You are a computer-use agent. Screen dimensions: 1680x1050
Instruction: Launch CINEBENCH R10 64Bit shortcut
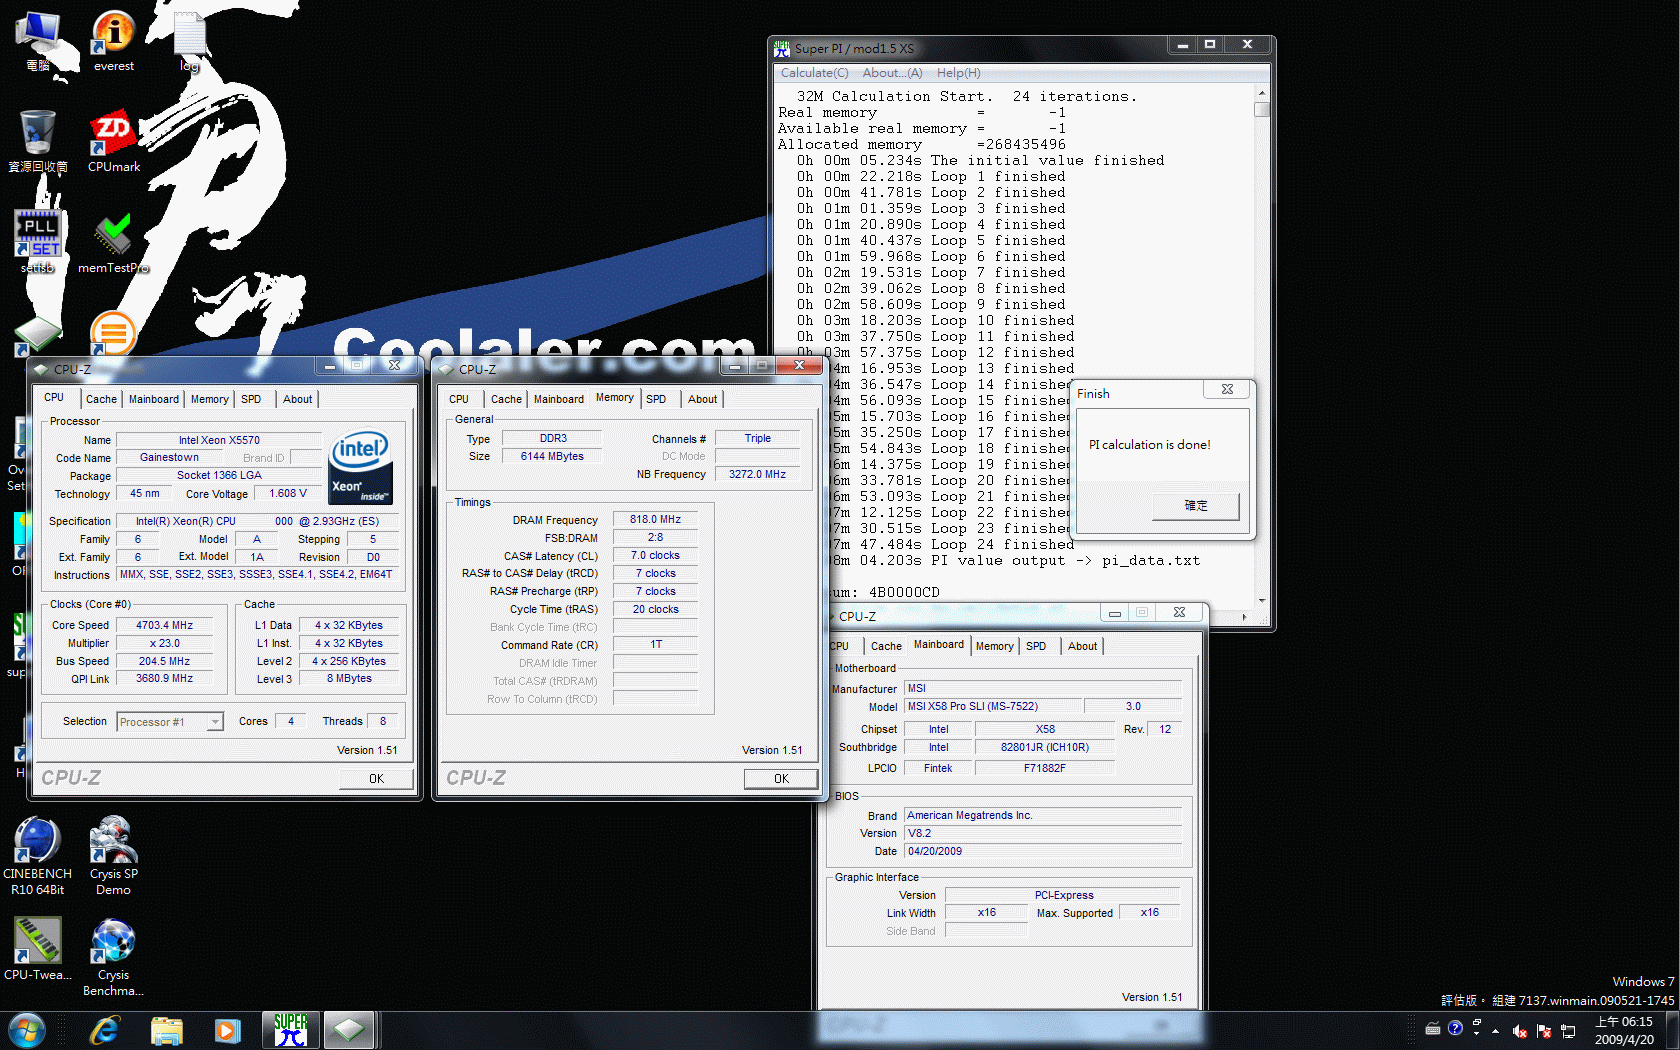coord(38,855)
